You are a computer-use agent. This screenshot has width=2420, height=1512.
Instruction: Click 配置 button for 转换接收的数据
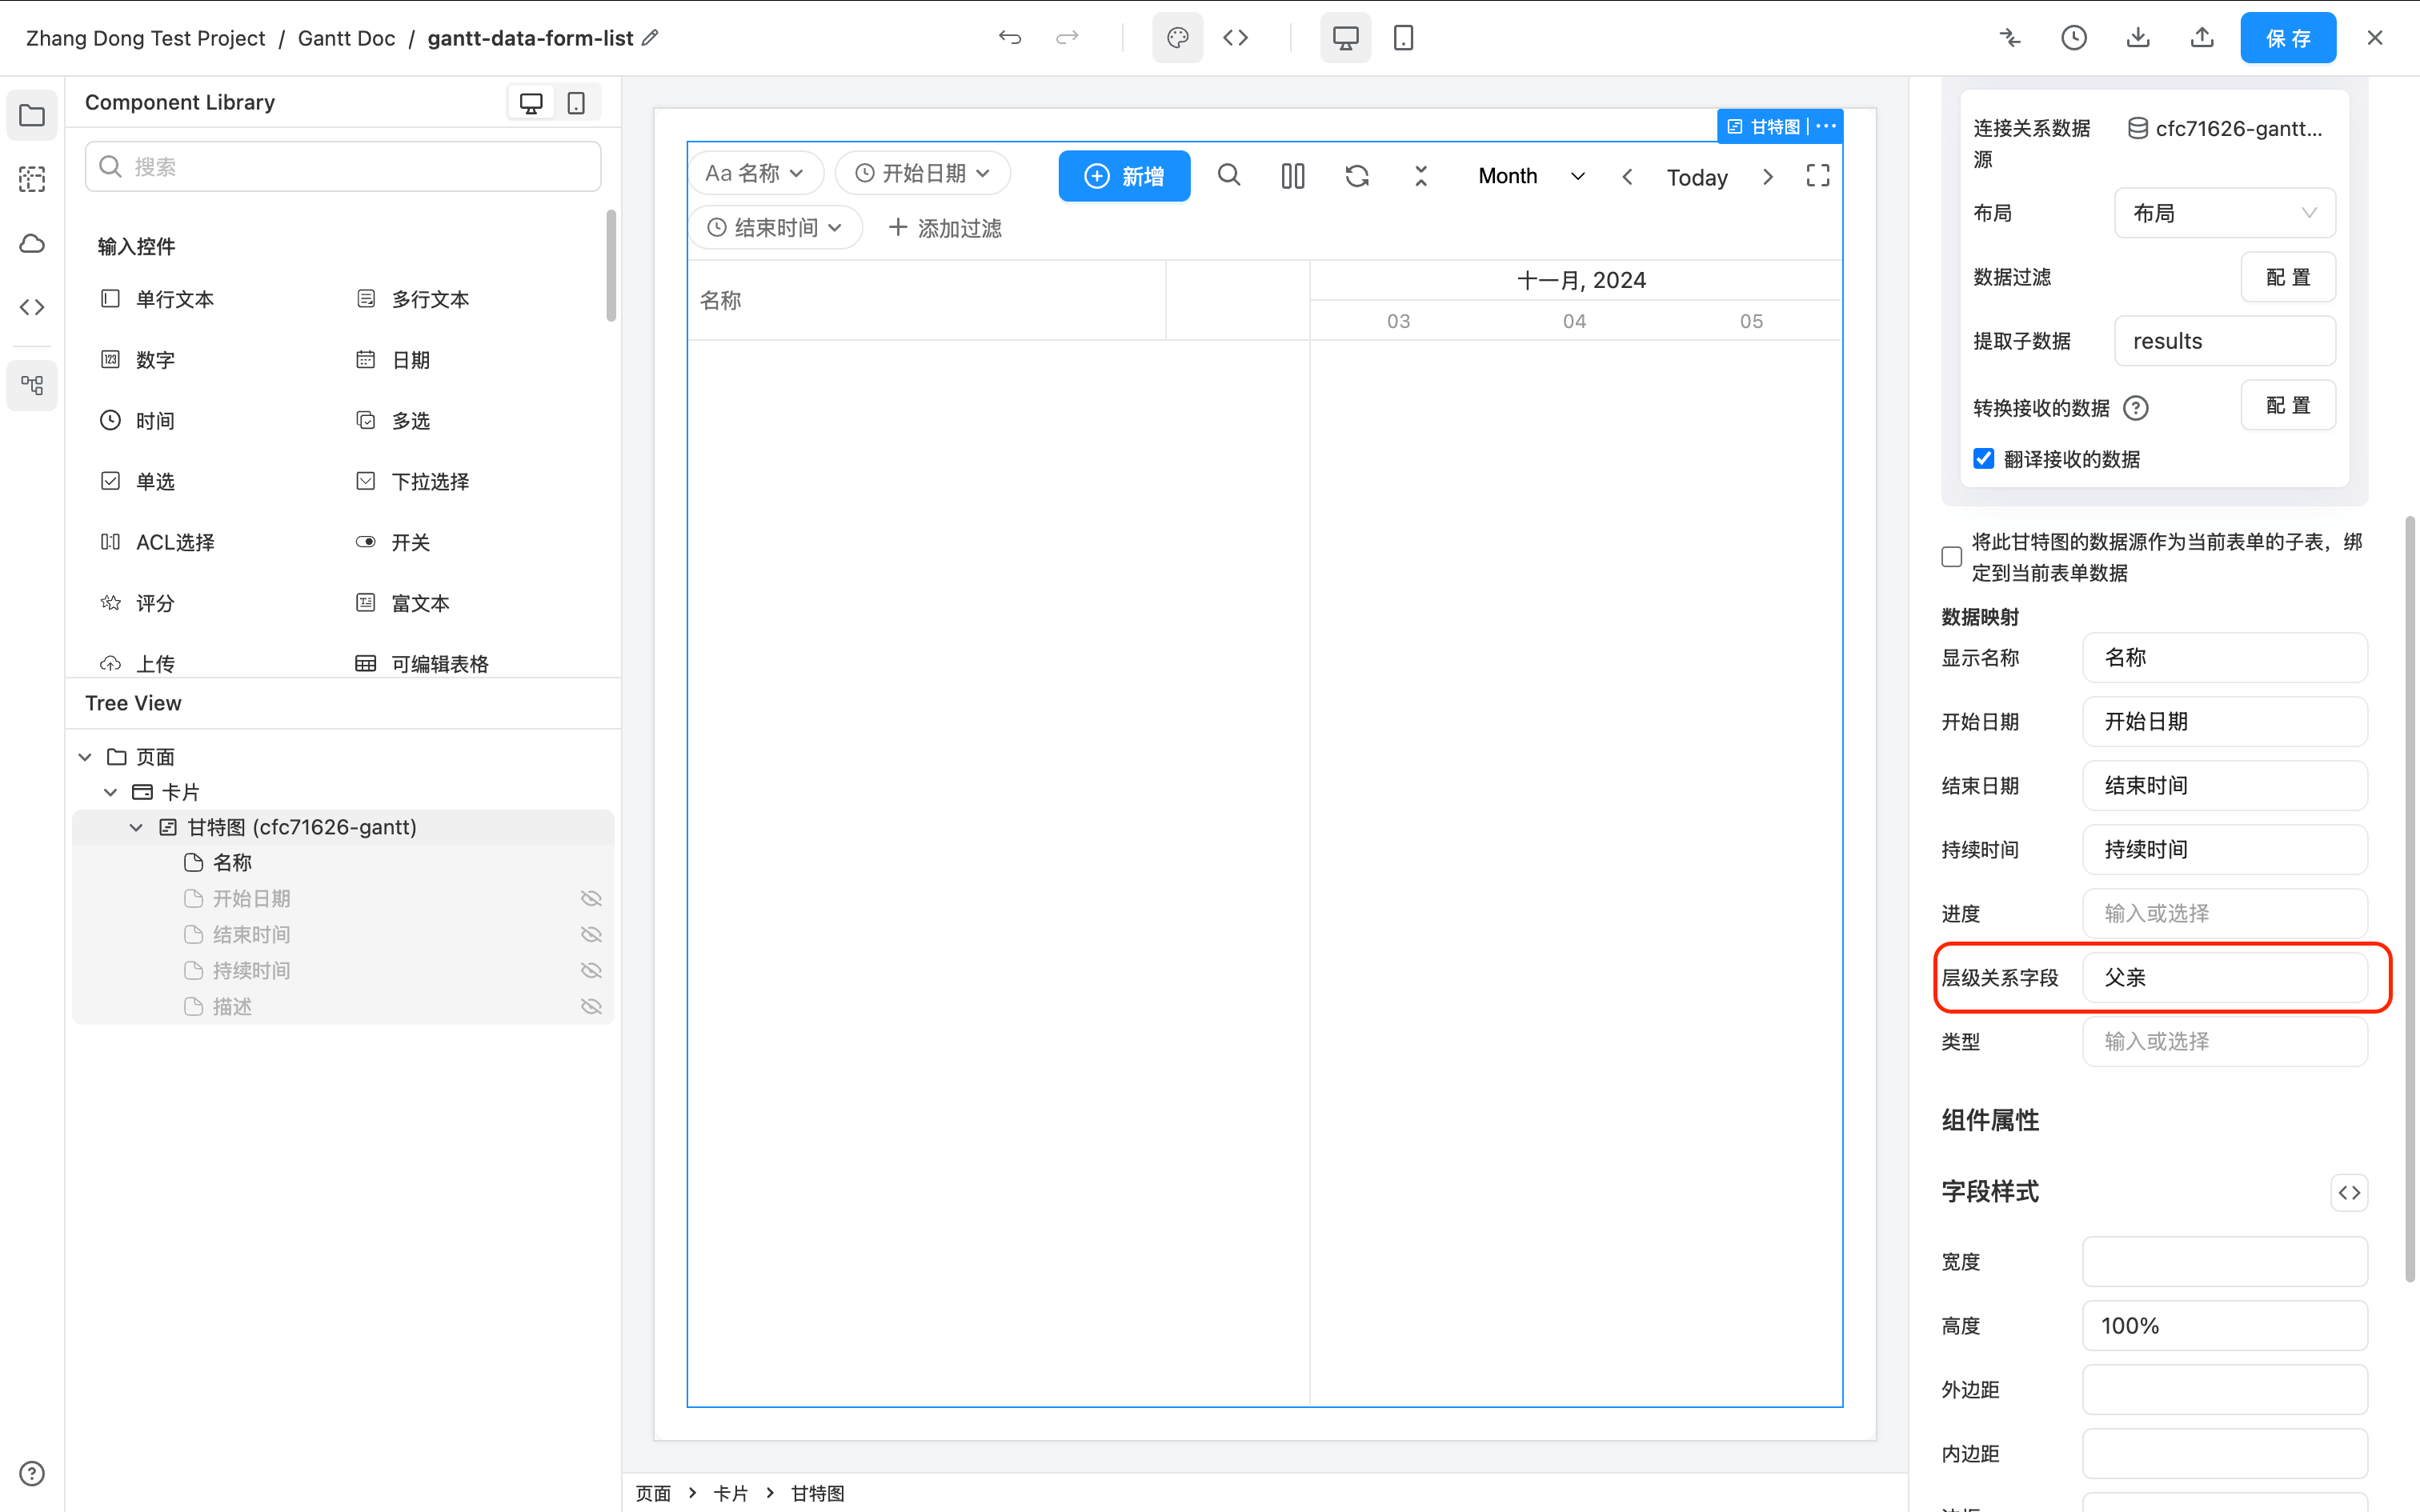tap(2288, 405)
